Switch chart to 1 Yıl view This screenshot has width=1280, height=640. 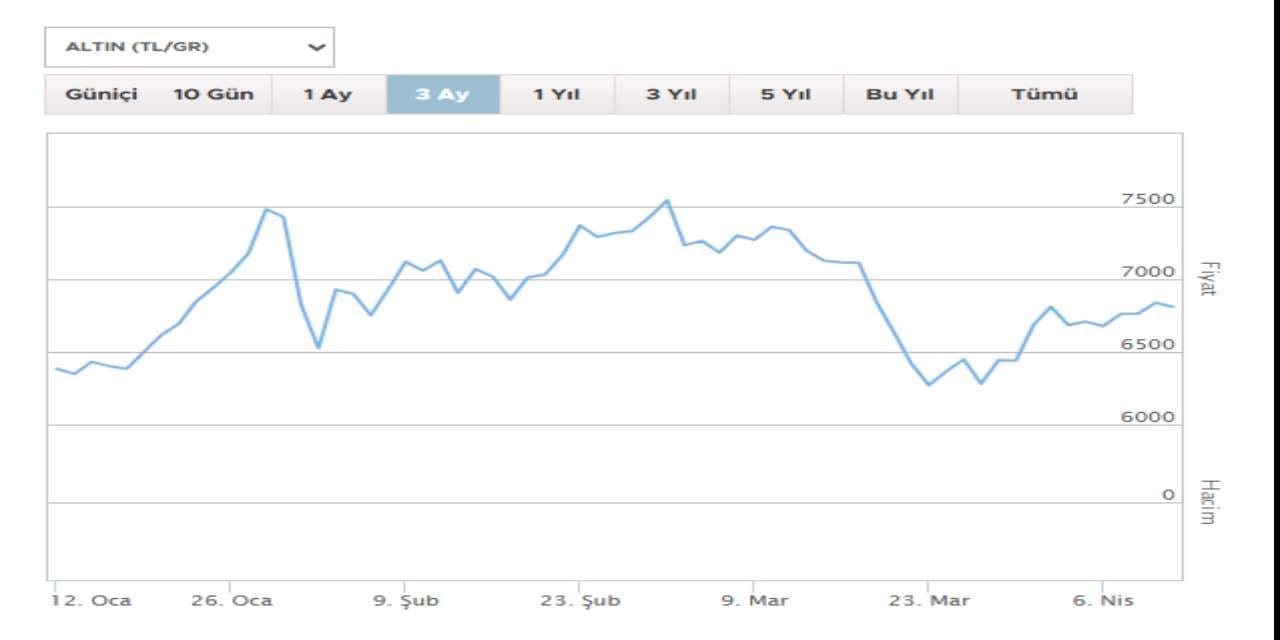click(x=556, y=95)
